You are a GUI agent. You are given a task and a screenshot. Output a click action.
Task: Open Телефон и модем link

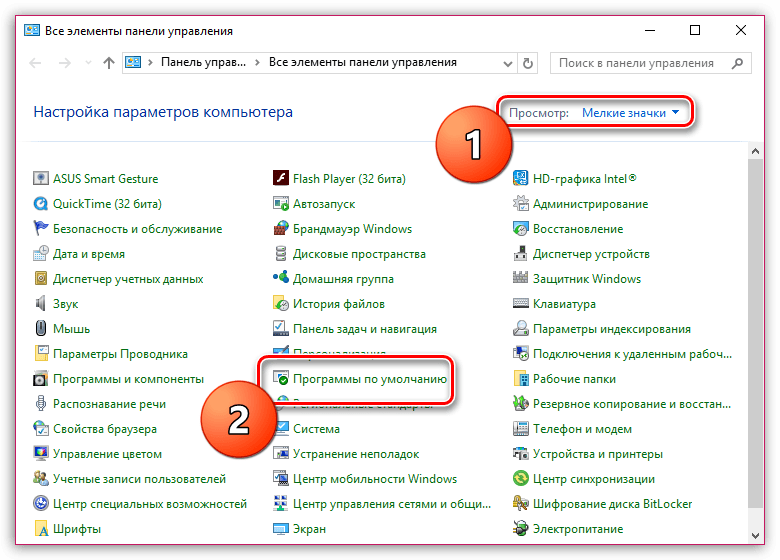tap(582, 429)
